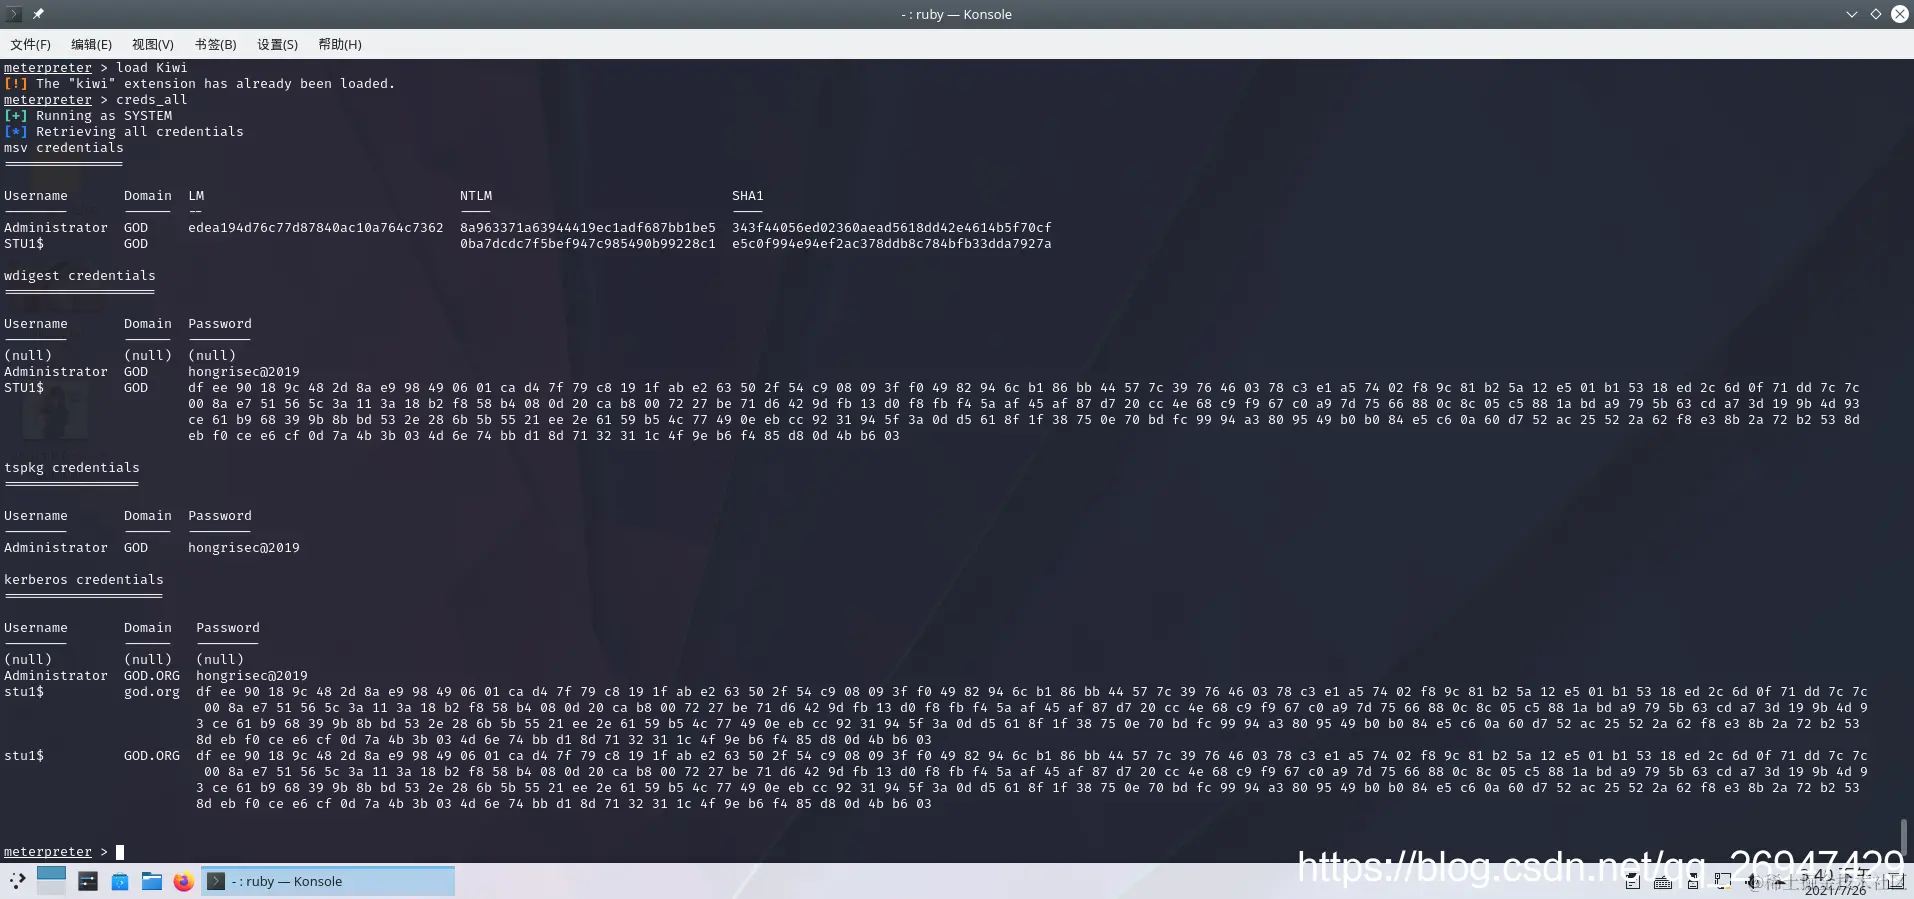Viewport: 1914px width, 899px height.
Task: Click the "msv credentials" heading
Action: pyautogui.click(x=64, y=148)
